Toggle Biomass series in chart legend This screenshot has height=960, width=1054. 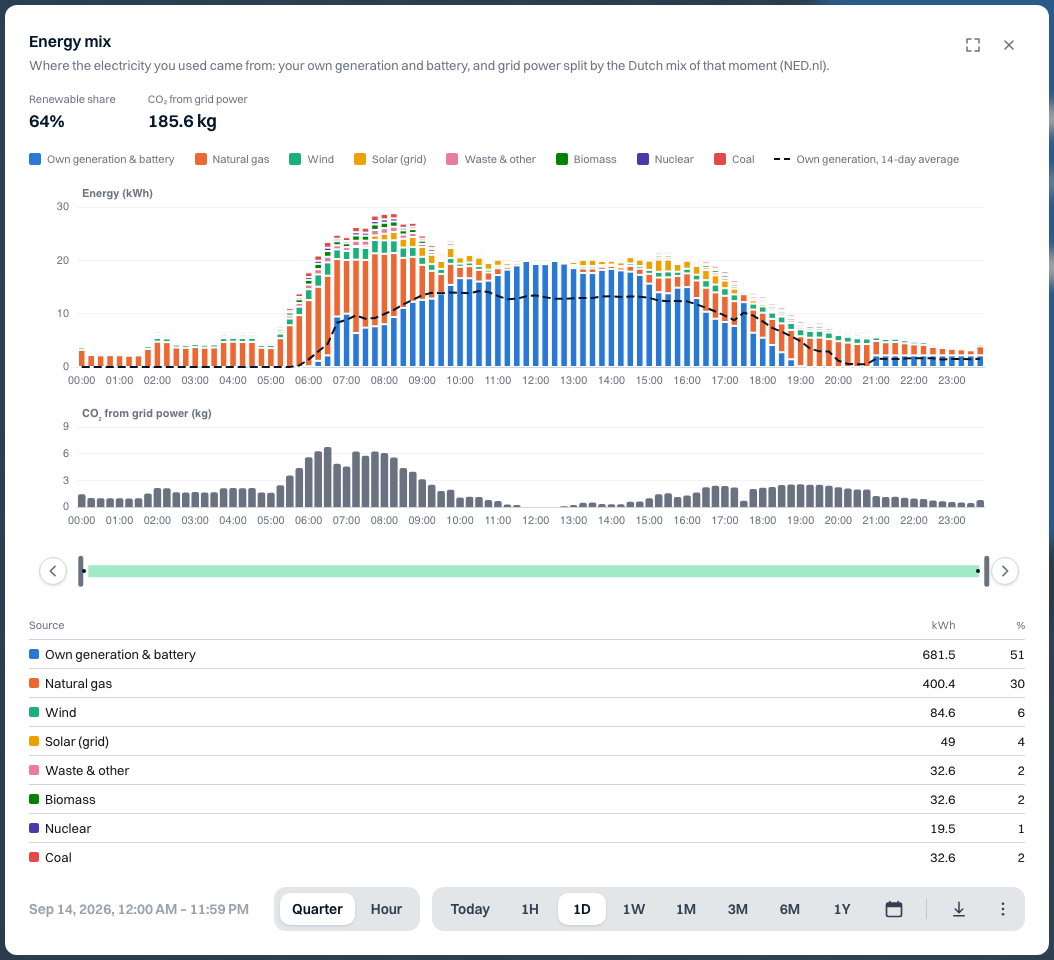click(x=586, y=159)
